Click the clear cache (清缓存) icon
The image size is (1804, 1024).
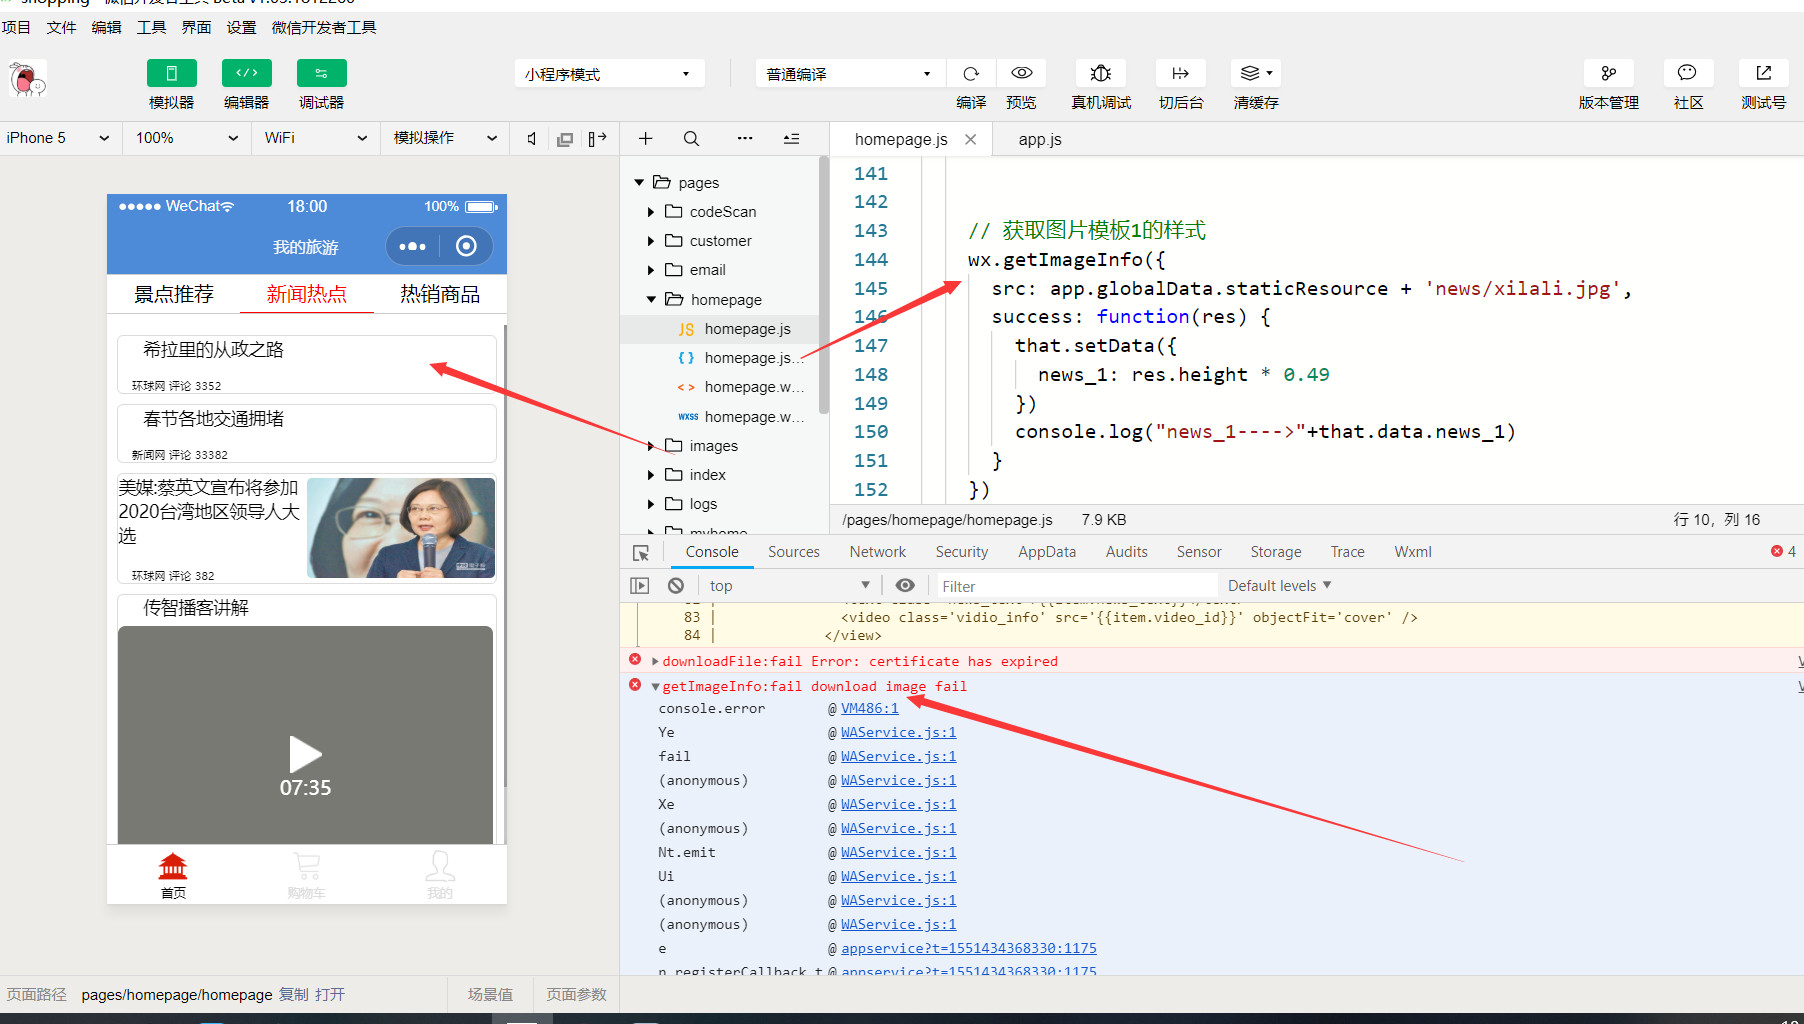pos(1255,74)
